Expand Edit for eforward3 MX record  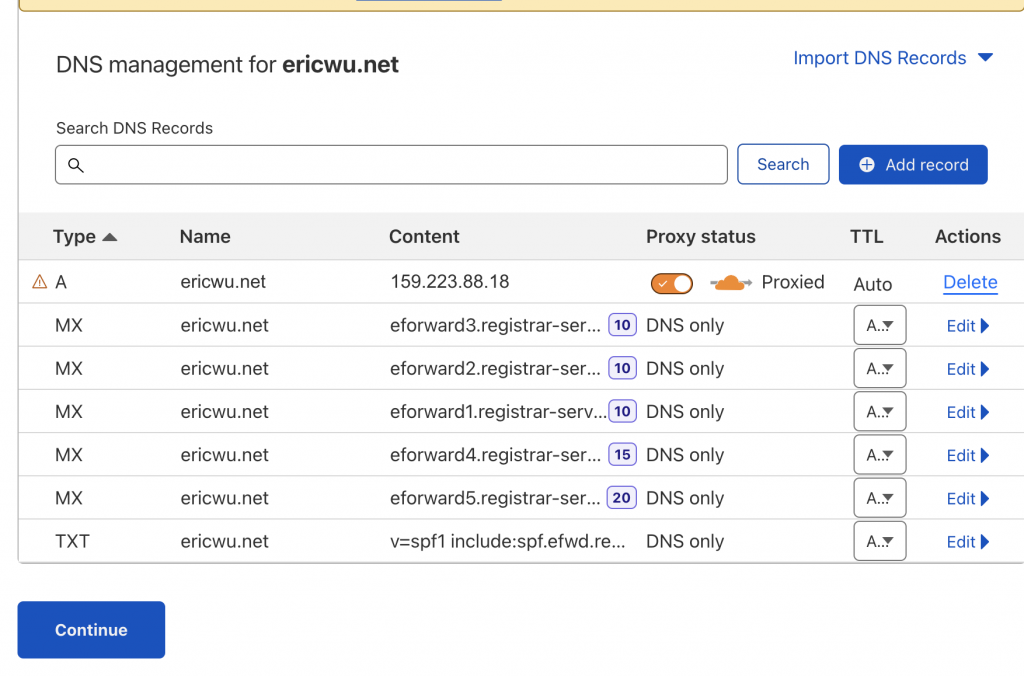968,326
